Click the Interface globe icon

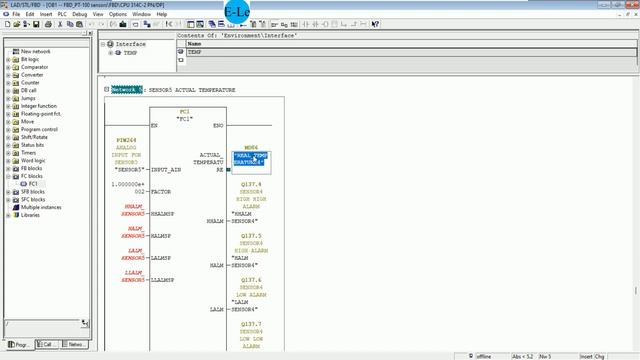110,44
